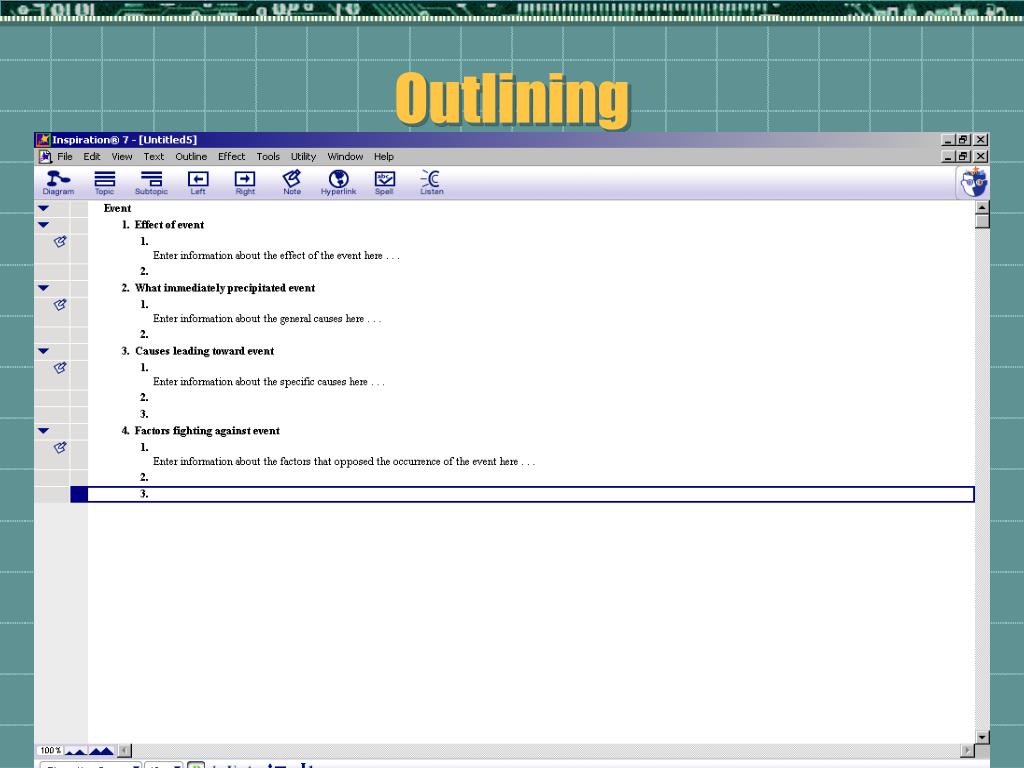Restore the inner Untitled5 document window
This screenshot has width=1024, height=768.
click(x=963, y=157)
